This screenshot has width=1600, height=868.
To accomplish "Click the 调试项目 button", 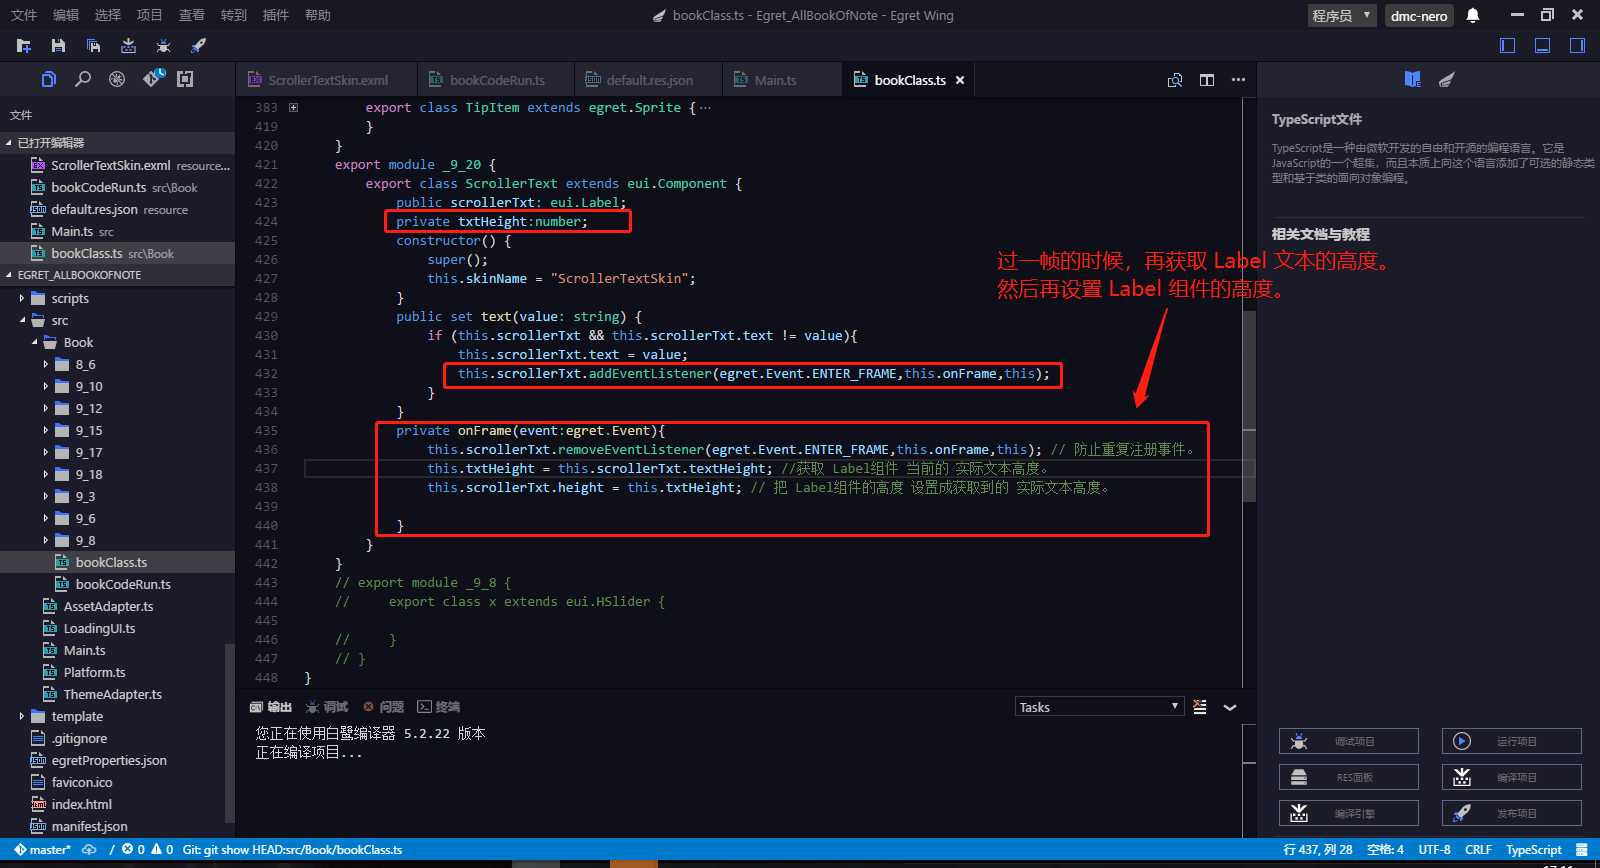I will pos(1348,741).
